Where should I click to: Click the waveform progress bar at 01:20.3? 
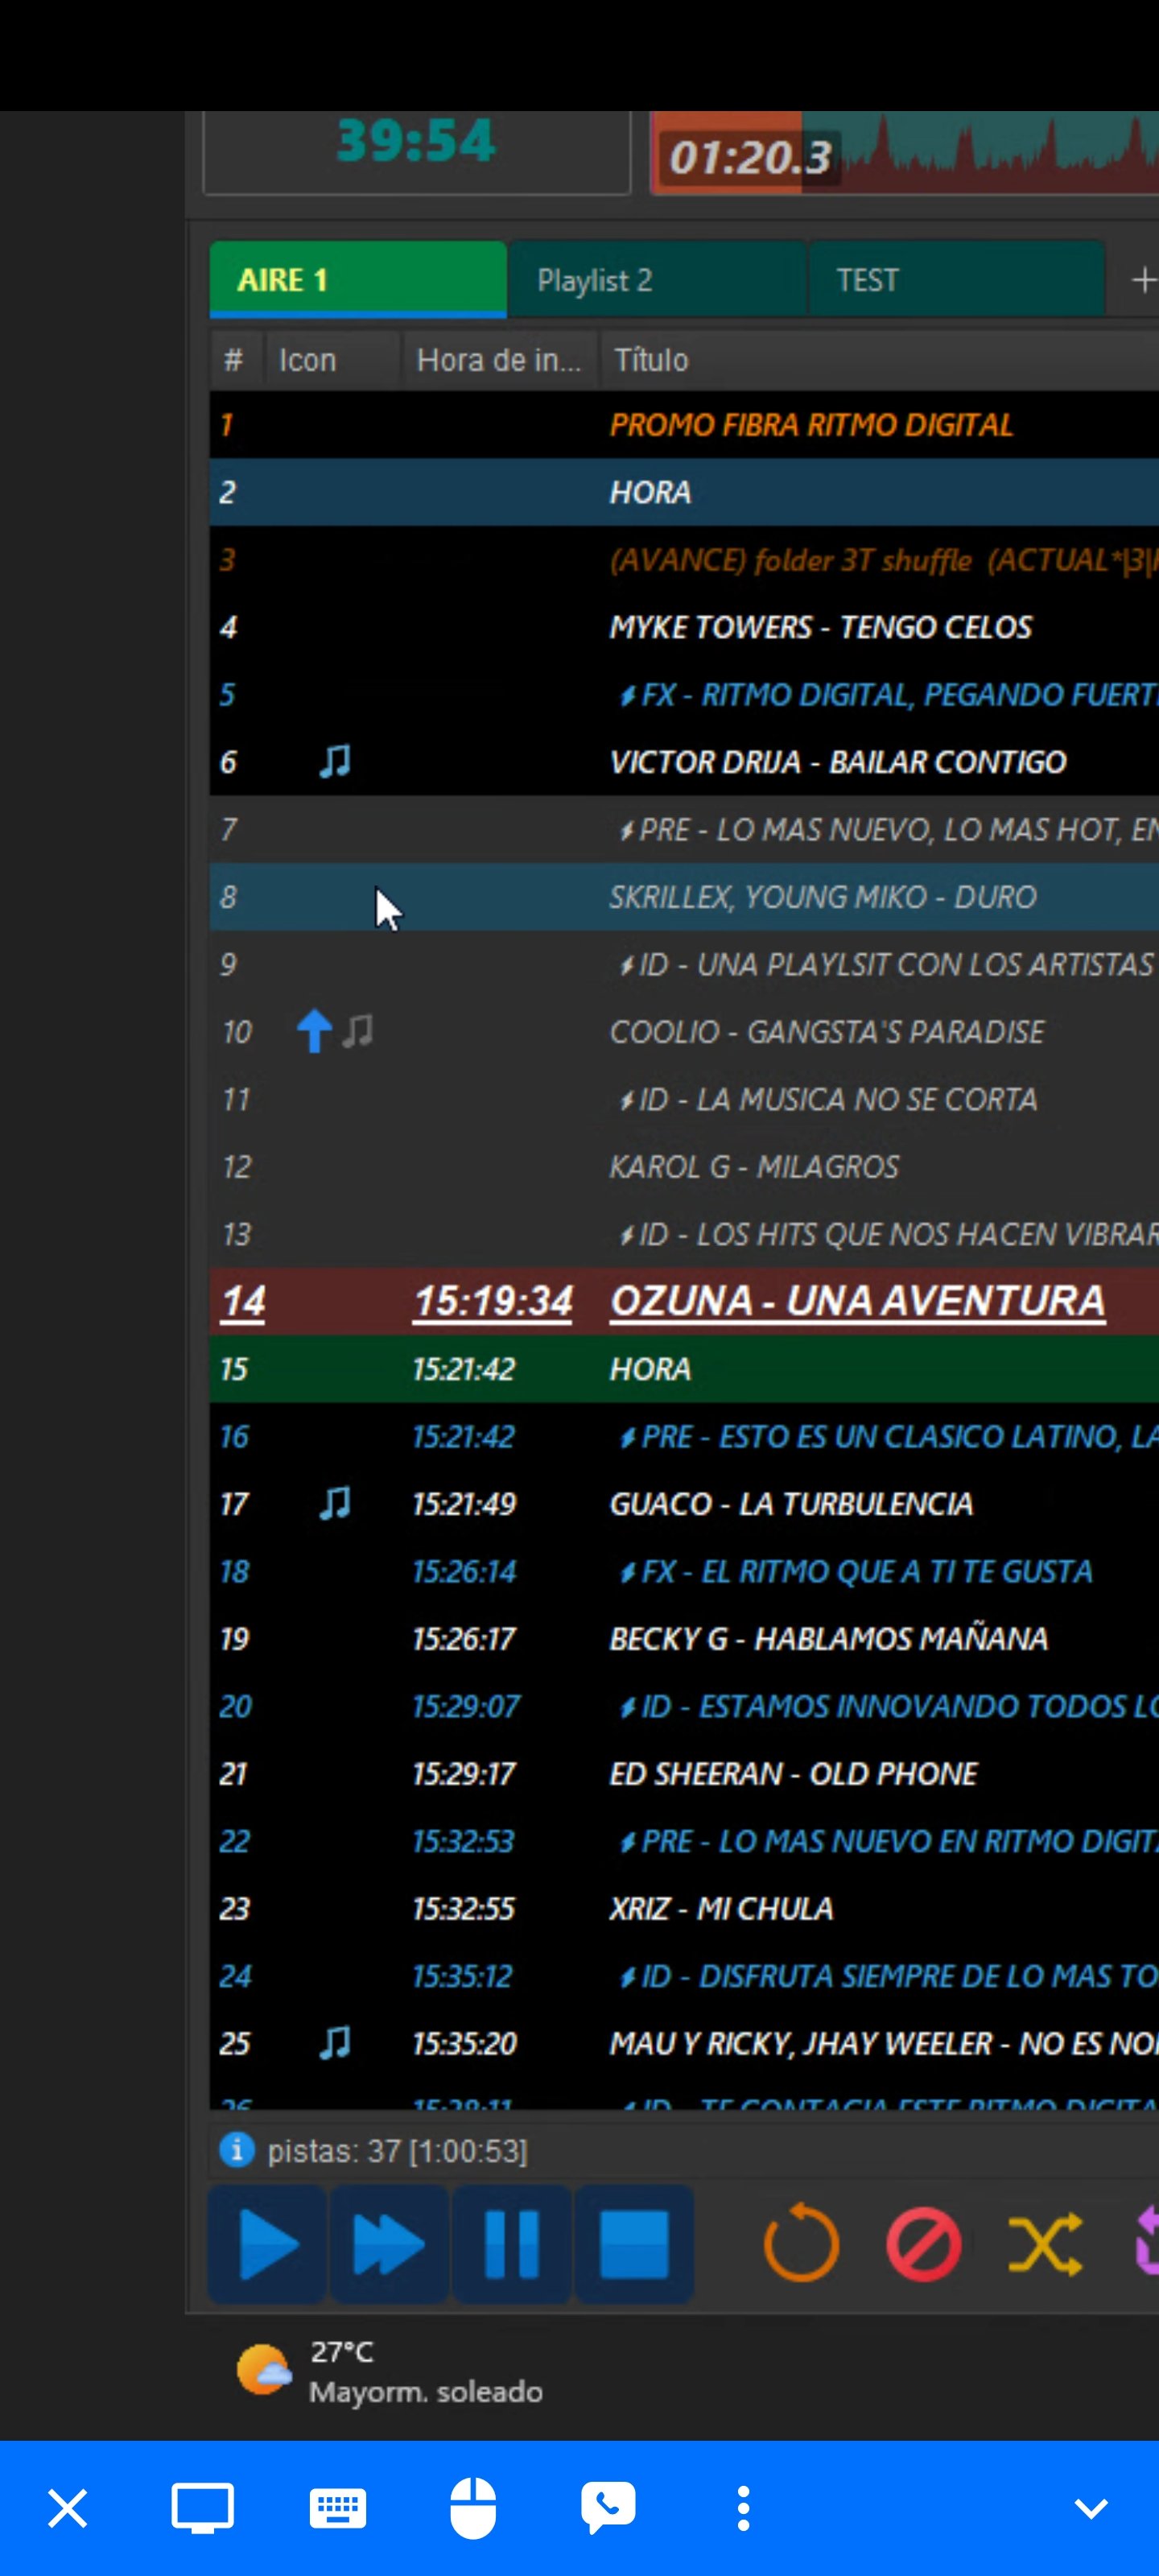(905, 155)
